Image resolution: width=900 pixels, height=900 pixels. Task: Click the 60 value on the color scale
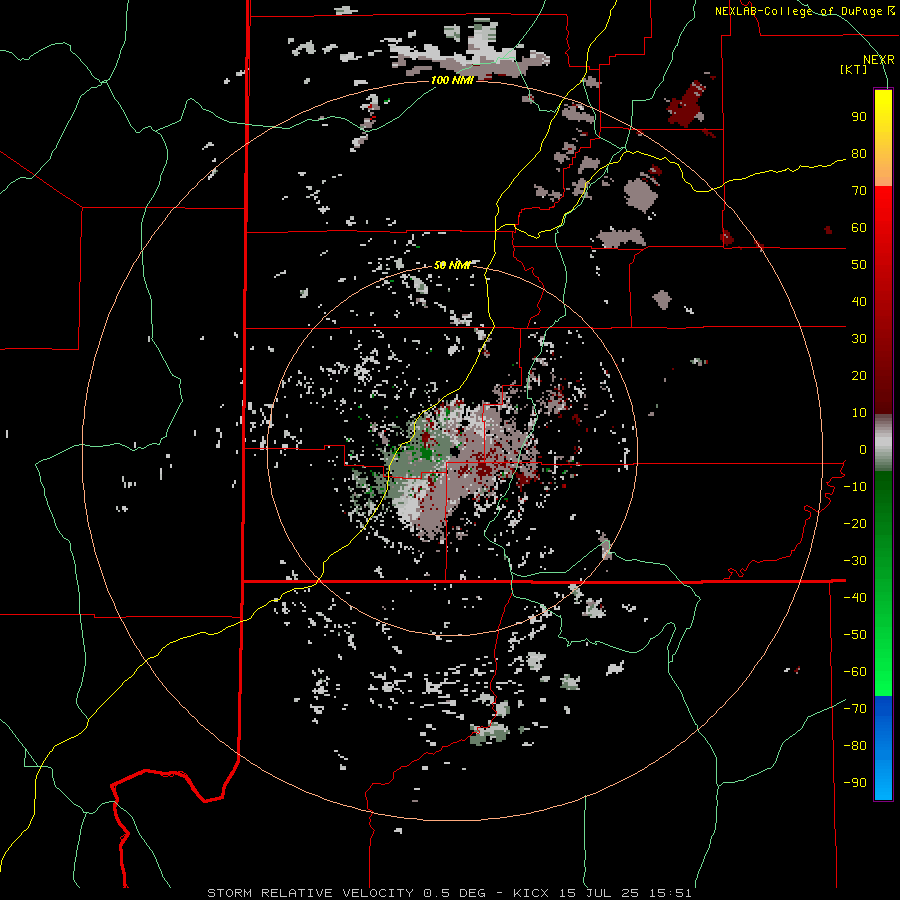click(x=859, y=228)
